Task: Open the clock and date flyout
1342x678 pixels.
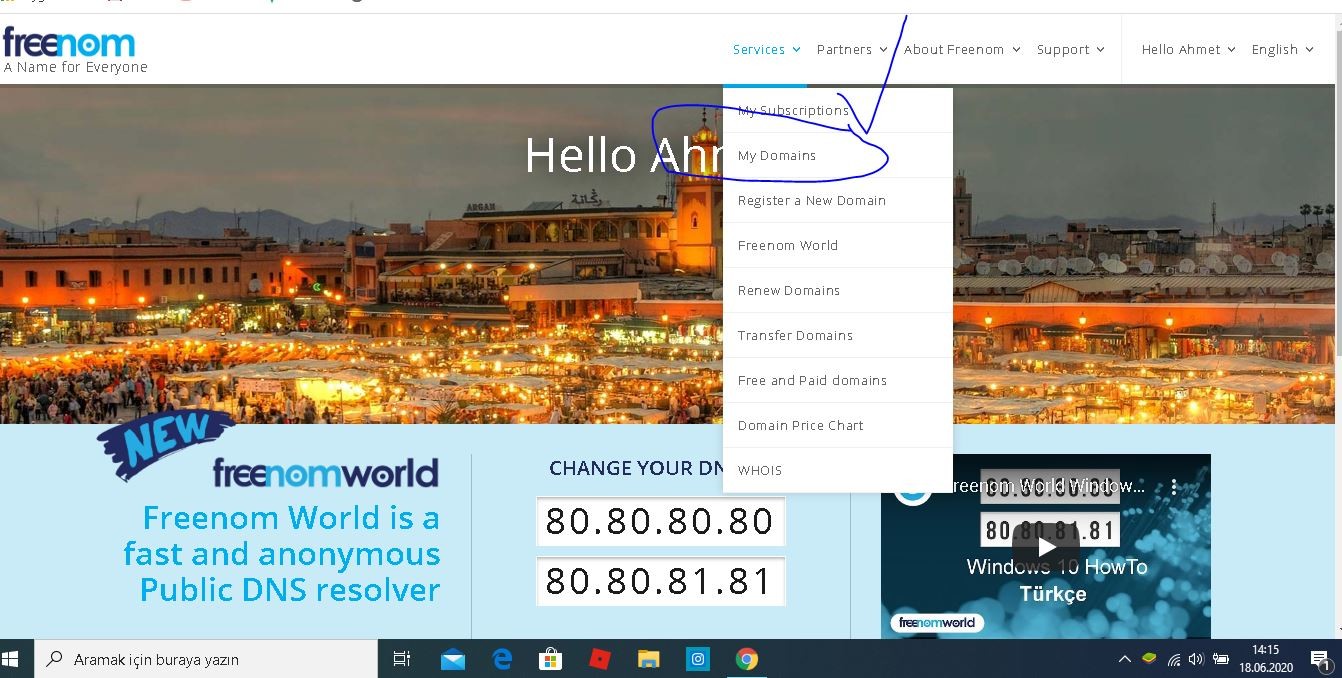Action: point(1266,659)
